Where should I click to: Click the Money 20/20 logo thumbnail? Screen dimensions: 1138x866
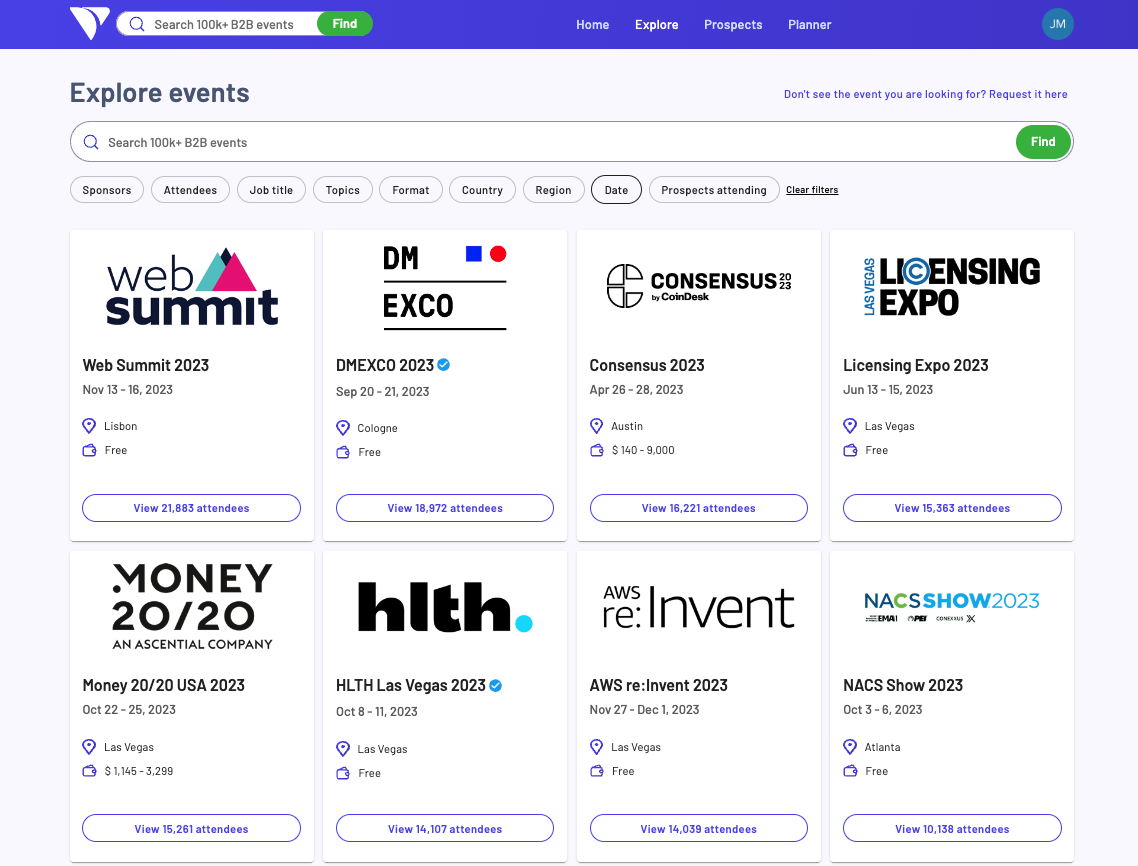pyautogui.click(x=190, y=605)
